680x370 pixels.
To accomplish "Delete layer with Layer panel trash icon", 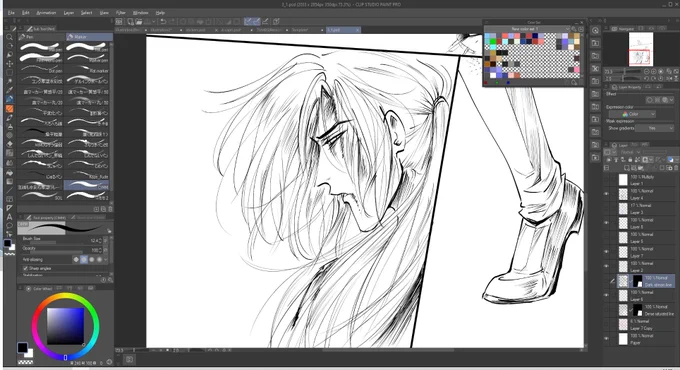I will point(676,168).
